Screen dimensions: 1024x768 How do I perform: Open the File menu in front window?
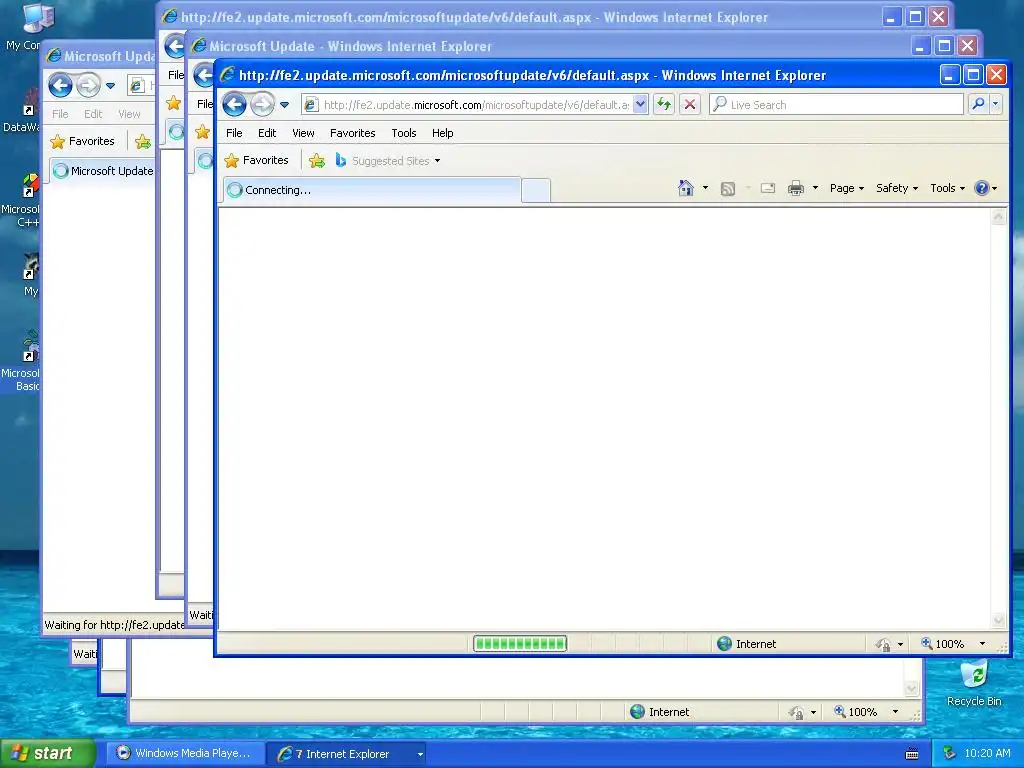point(234,133)
